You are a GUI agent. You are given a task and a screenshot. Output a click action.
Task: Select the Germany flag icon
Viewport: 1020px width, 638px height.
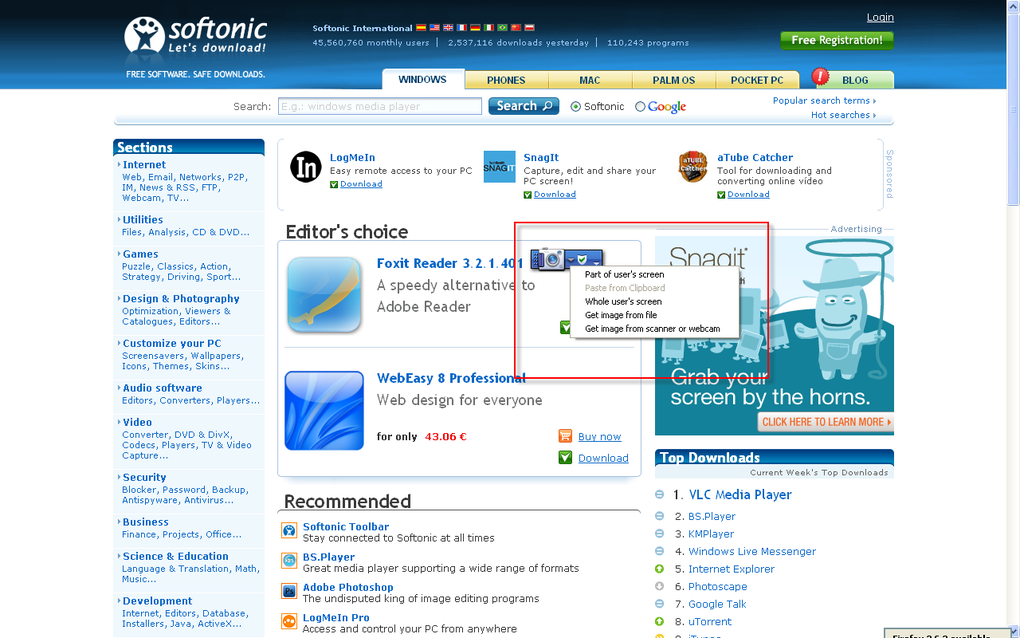(476, 28)
